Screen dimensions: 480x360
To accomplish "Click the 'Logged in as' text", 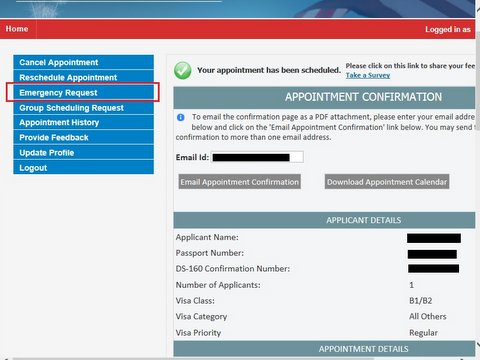I will [448, 29].
